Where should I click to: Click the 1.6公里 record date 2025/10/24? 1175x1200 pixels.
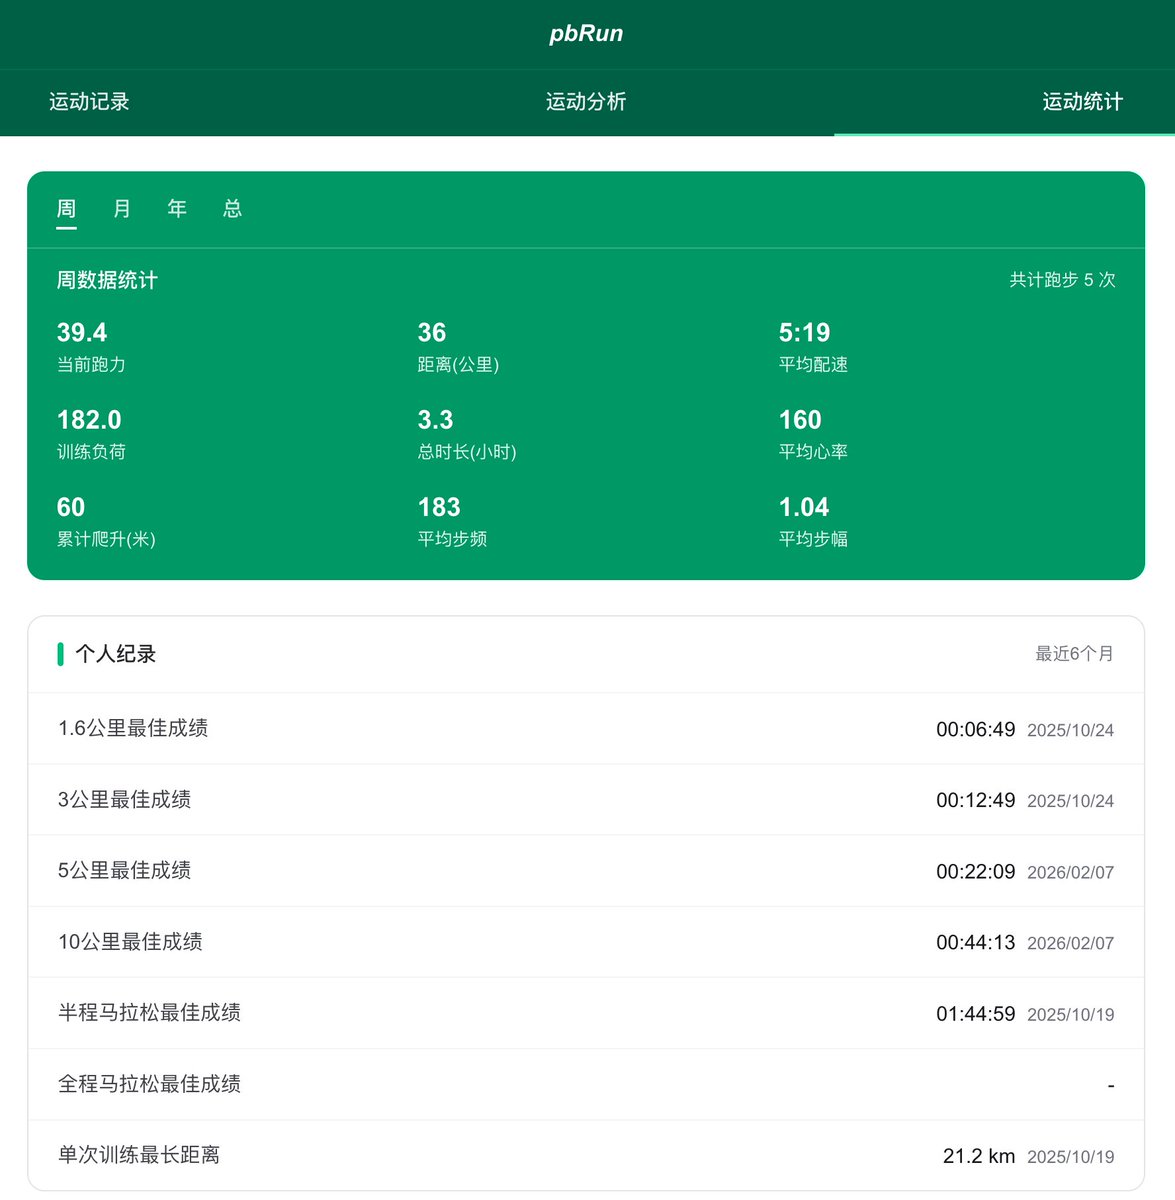(x=1070, y=731)
